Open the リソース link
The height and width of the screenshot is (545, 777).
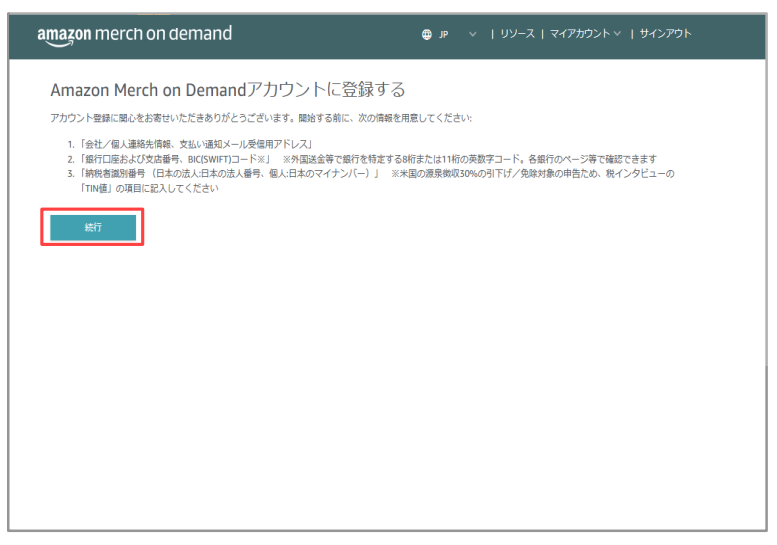[517, 34]
